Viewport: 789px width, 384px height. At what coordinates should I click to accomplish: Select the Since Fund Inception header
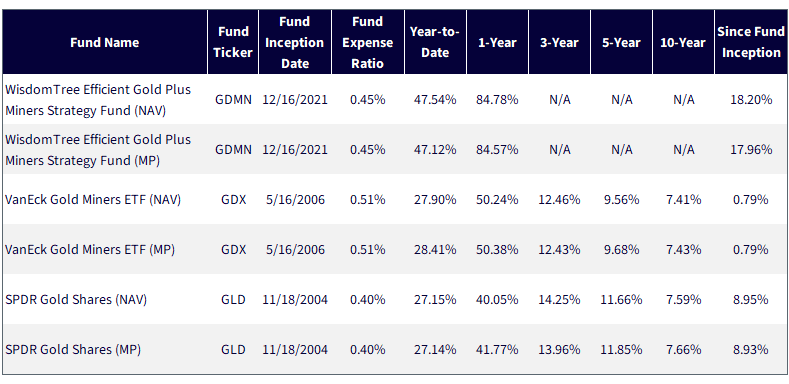750,42
